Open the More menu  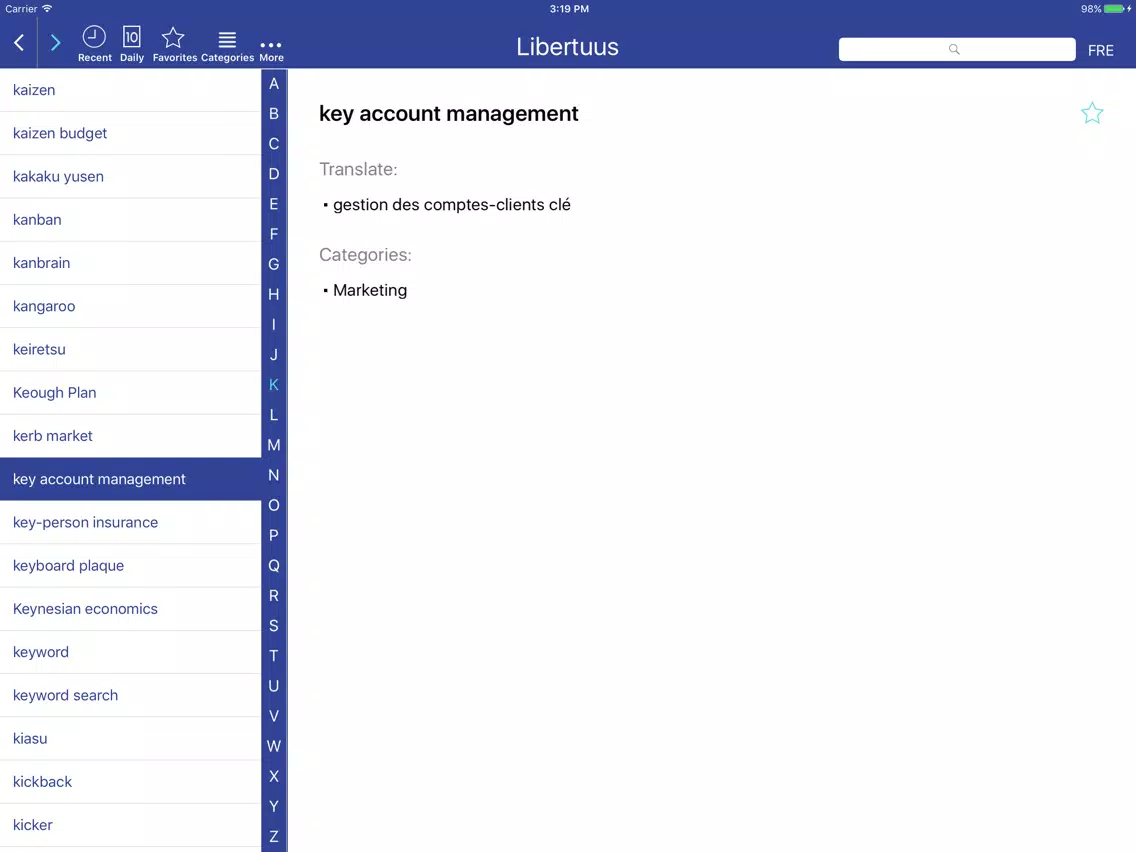(271, 51)
